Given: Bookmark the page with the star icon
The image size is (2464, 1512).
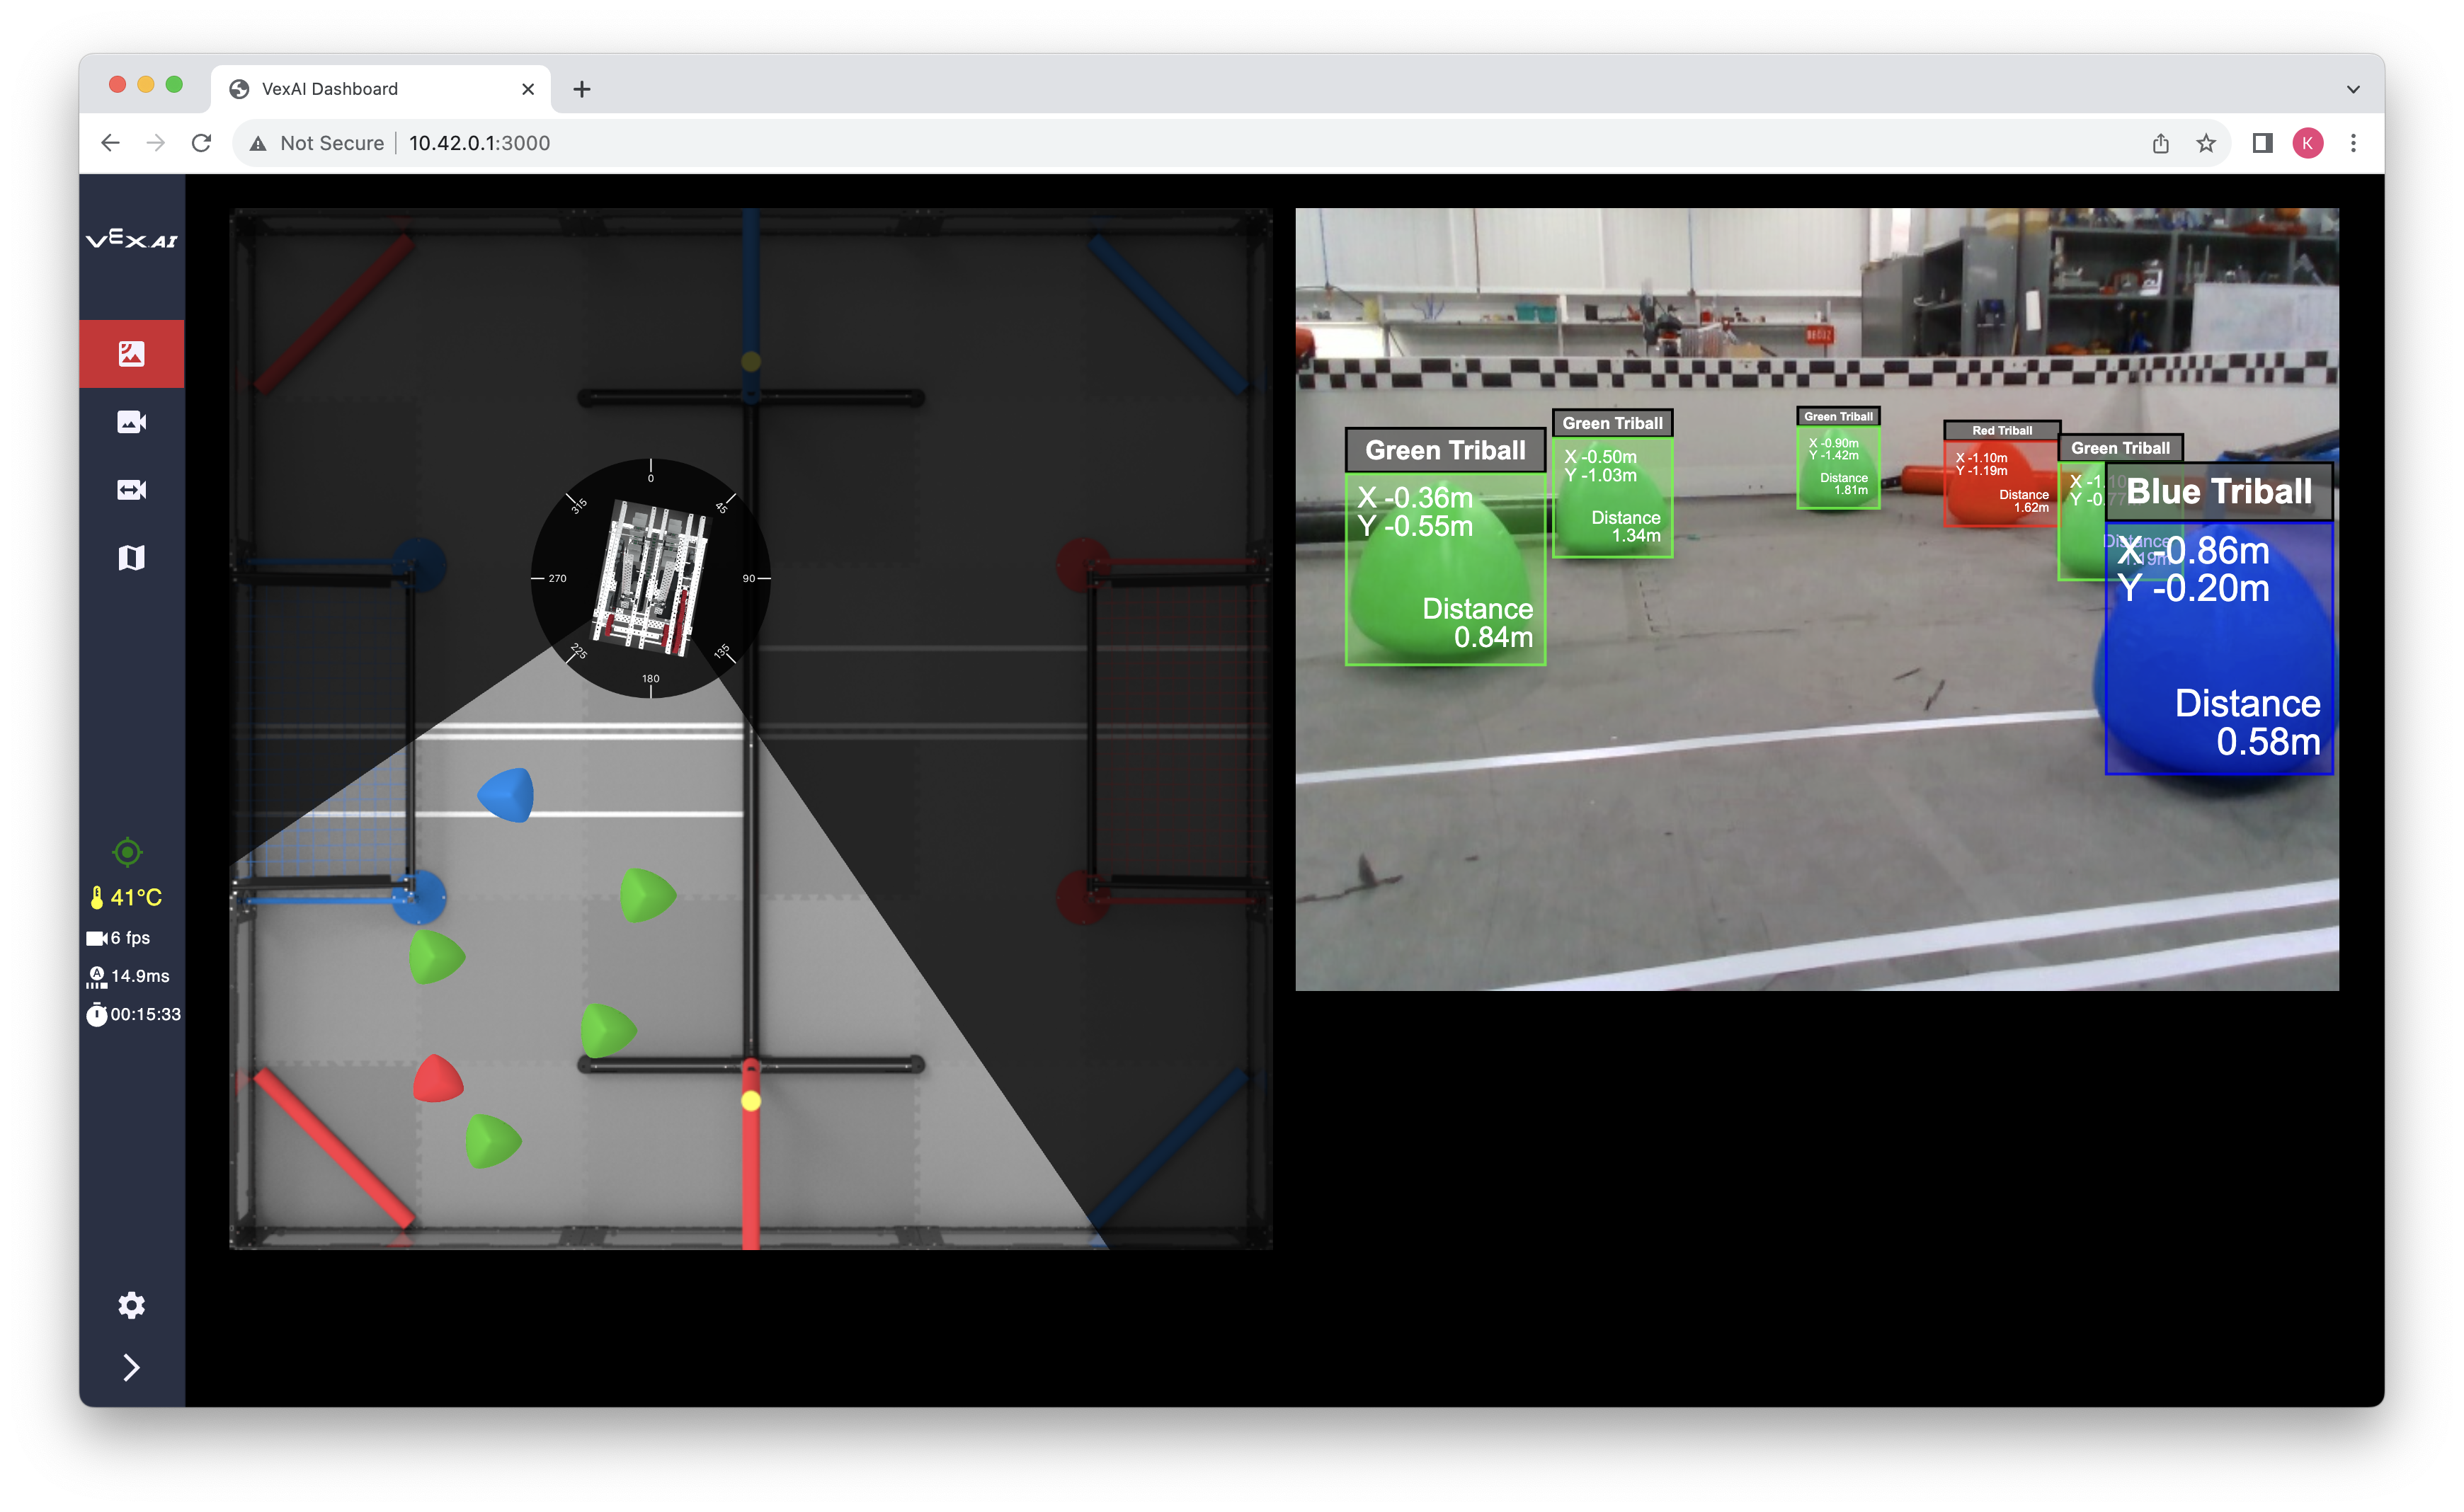Looking at the screenshot, I should pos(2206,142).
